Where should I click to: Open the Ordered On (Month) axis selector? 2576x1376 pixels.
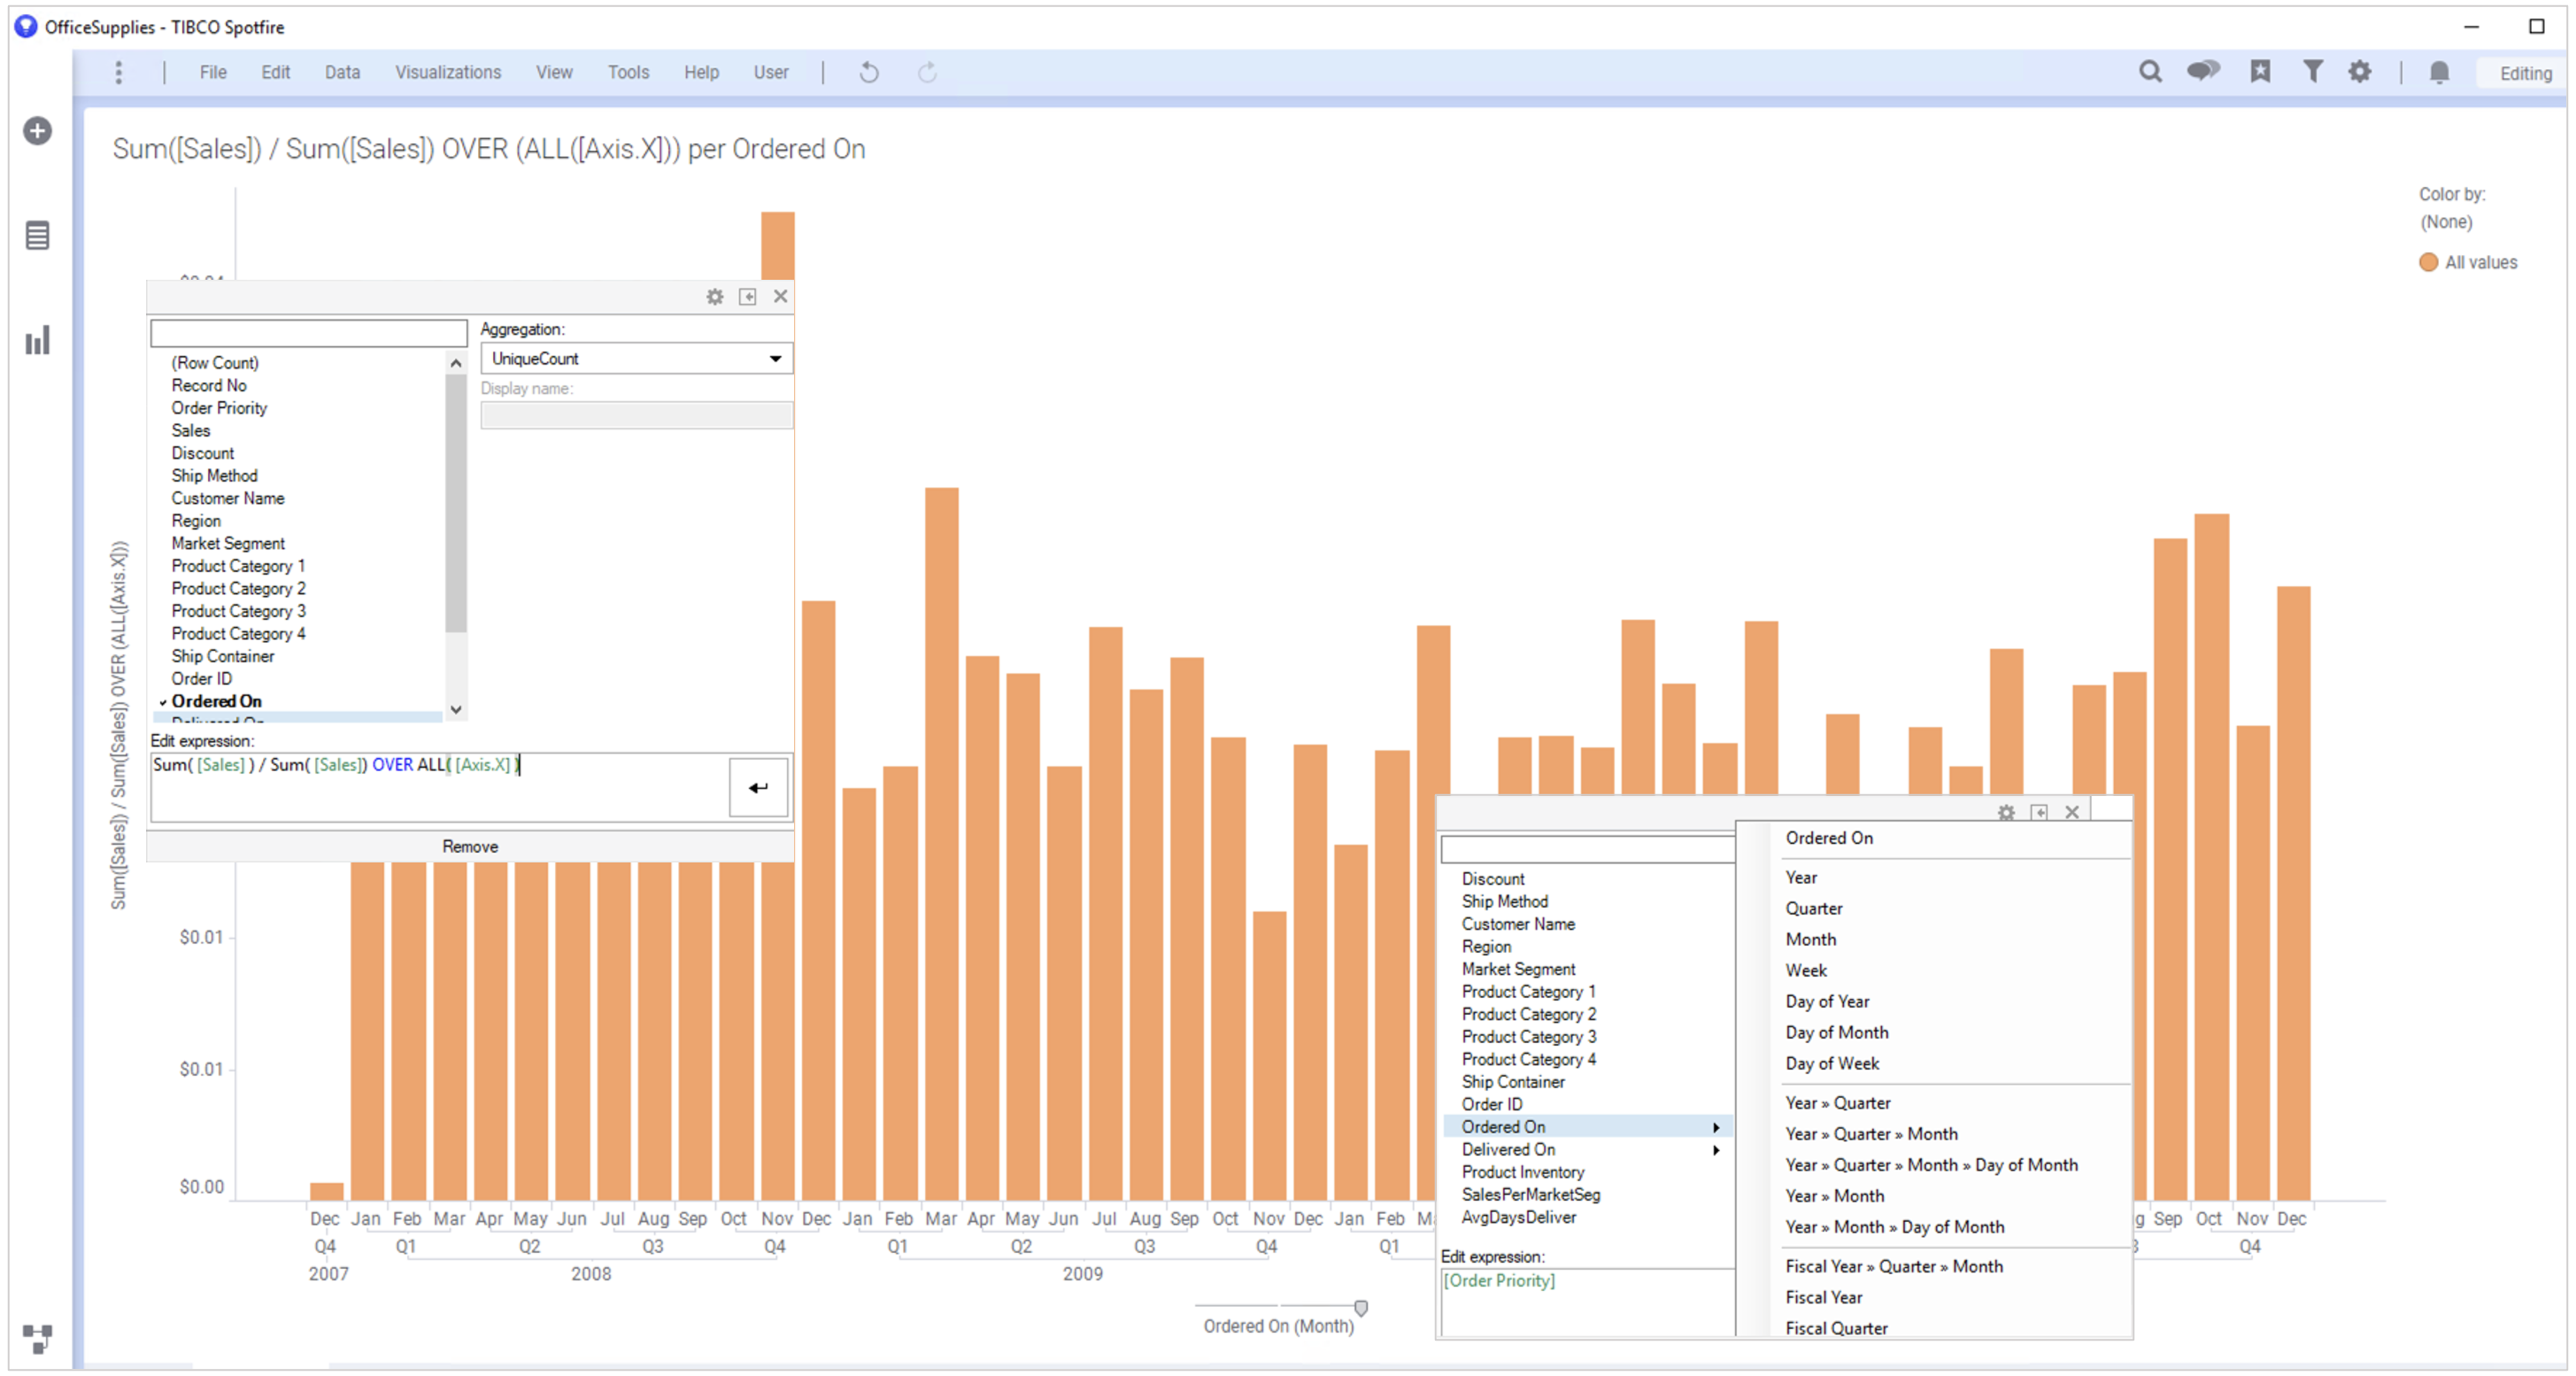pyautogui.click(x=1278, y=1327)
